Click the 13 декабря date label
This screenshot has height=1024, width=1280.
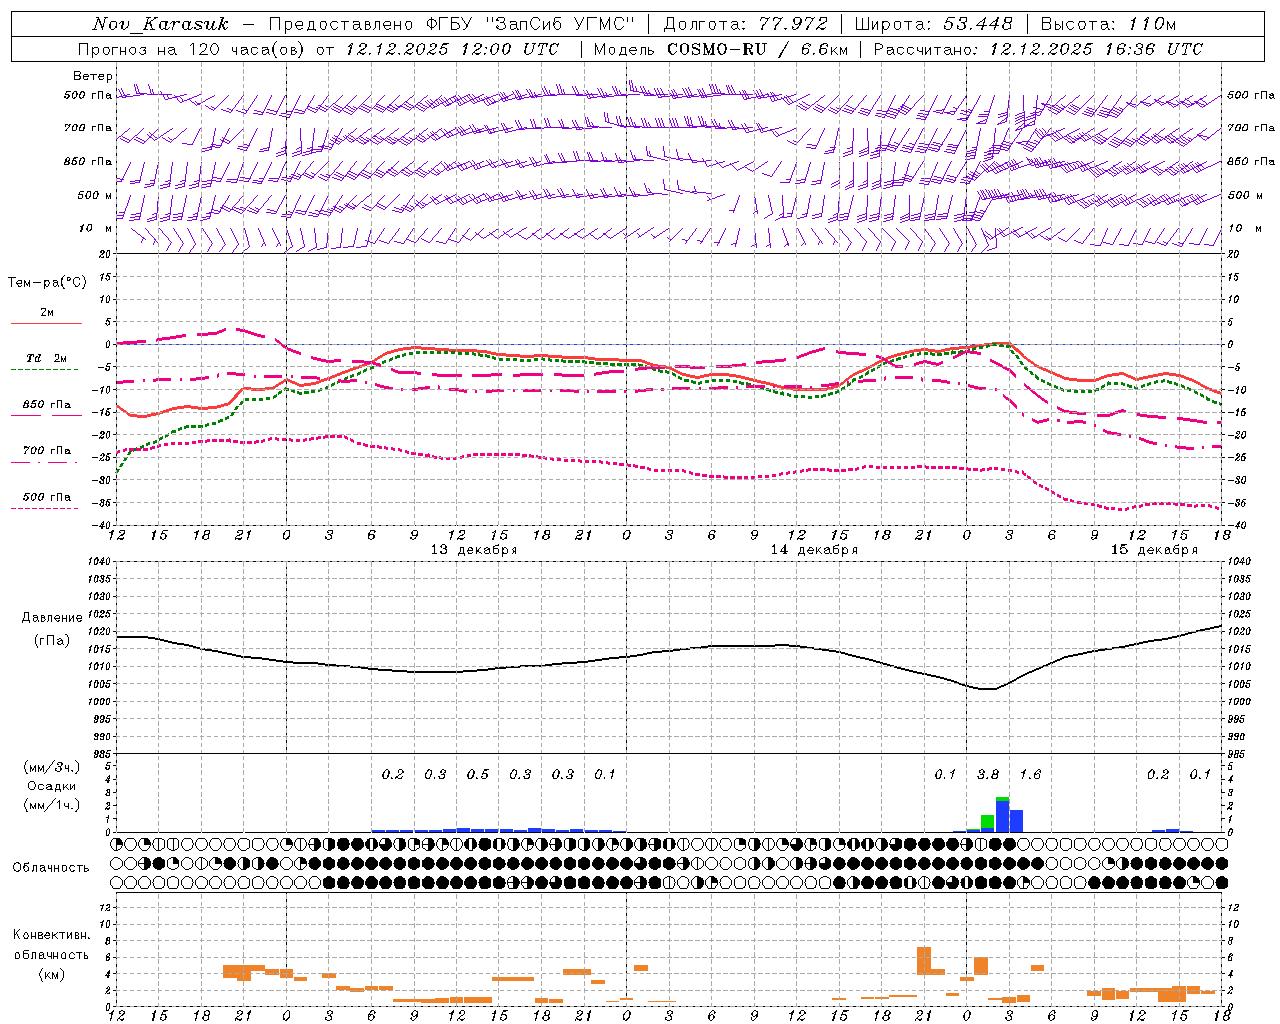click(x=474, y=550)
